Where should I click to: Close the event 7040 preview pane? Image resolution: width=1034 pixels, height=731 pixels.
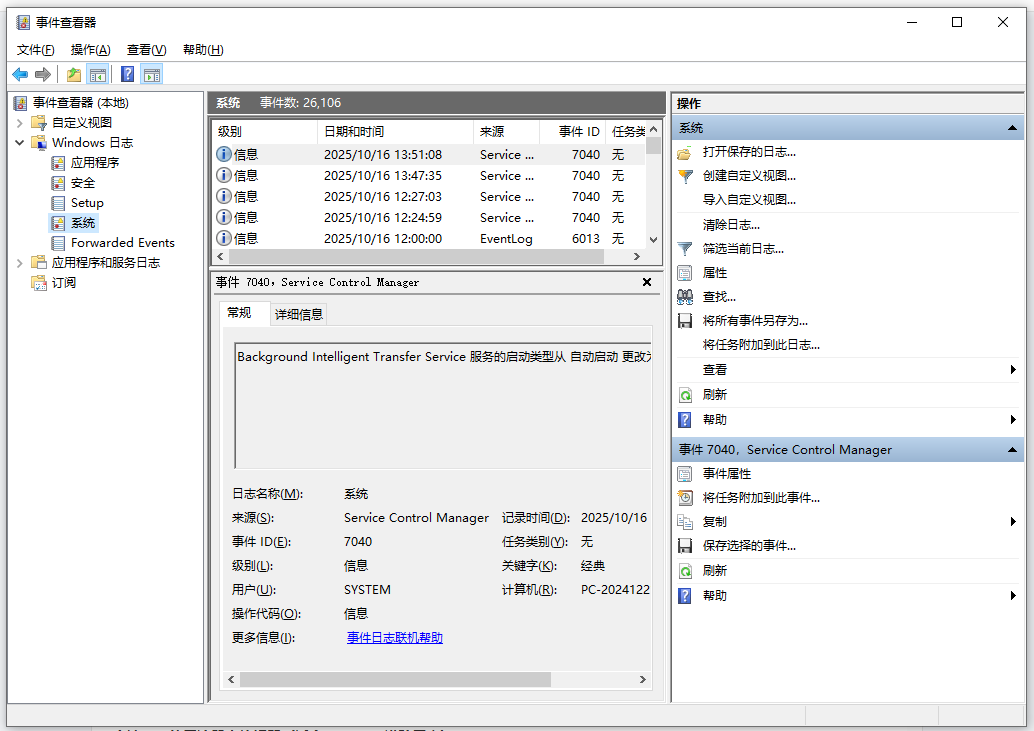[647, 283]
